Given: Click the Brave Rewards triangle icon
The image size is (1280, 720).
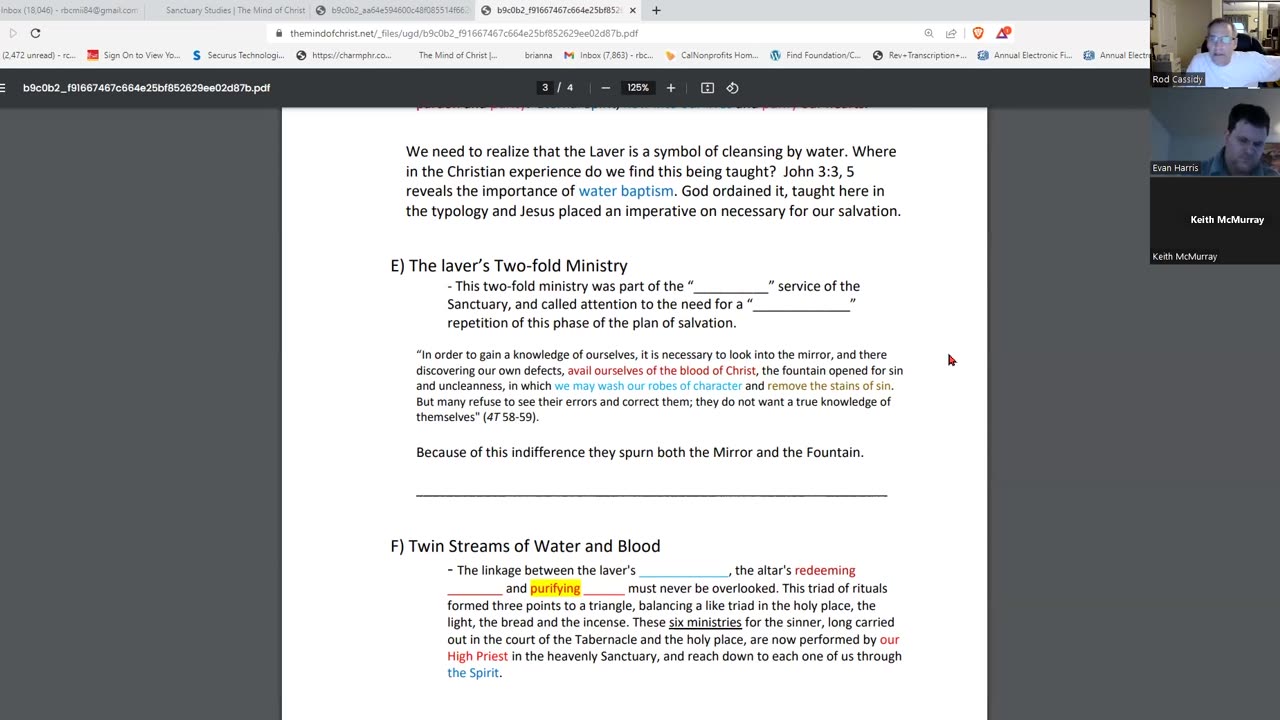Looking at the screenshot, I should (x=1002, y=33).
